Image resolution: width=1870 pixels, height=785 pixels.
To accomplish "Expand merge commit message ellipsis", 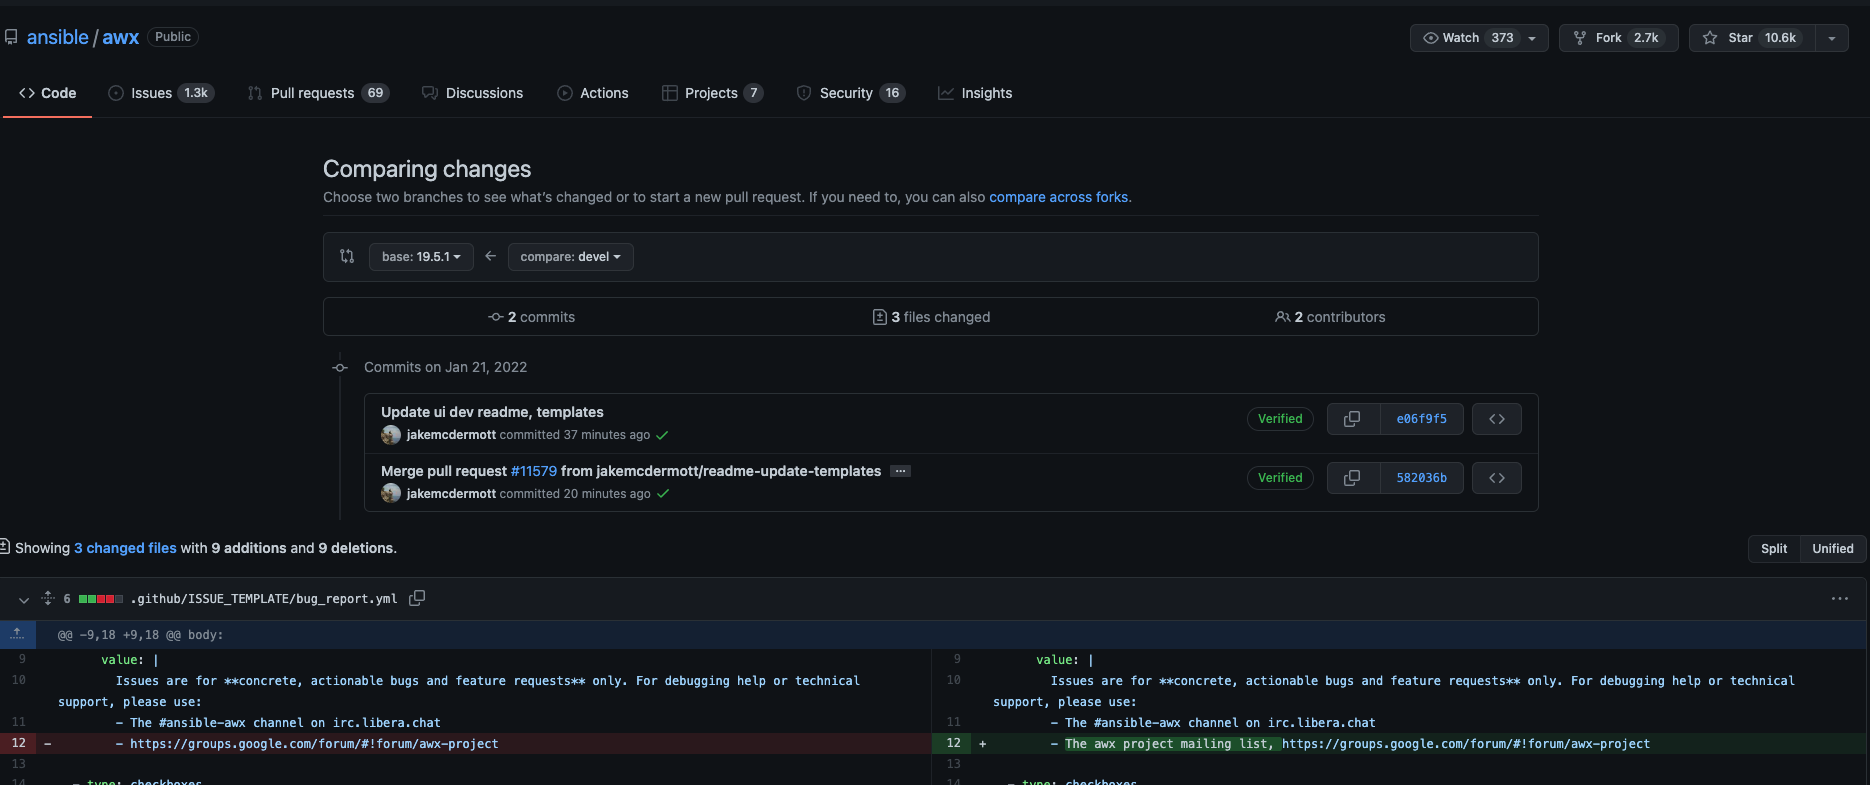I will [900, 471].
